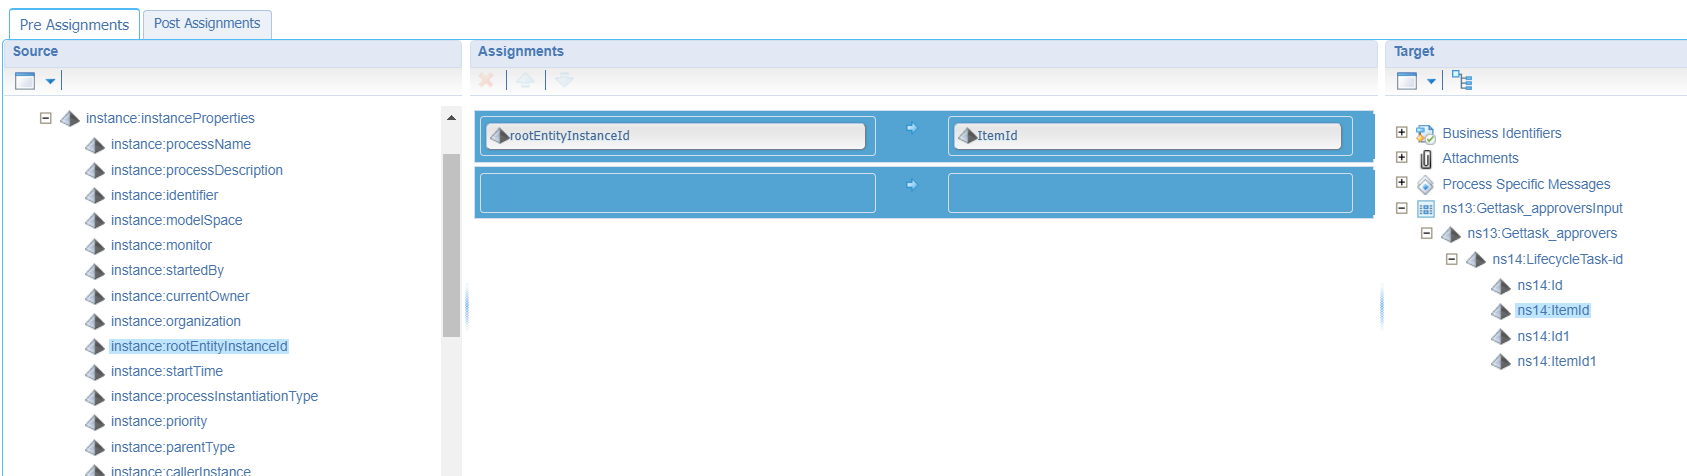The height and width of the screenshot is (476, 1687).
Task: Click the Target tree structure icon
Action: (1462, 81)
